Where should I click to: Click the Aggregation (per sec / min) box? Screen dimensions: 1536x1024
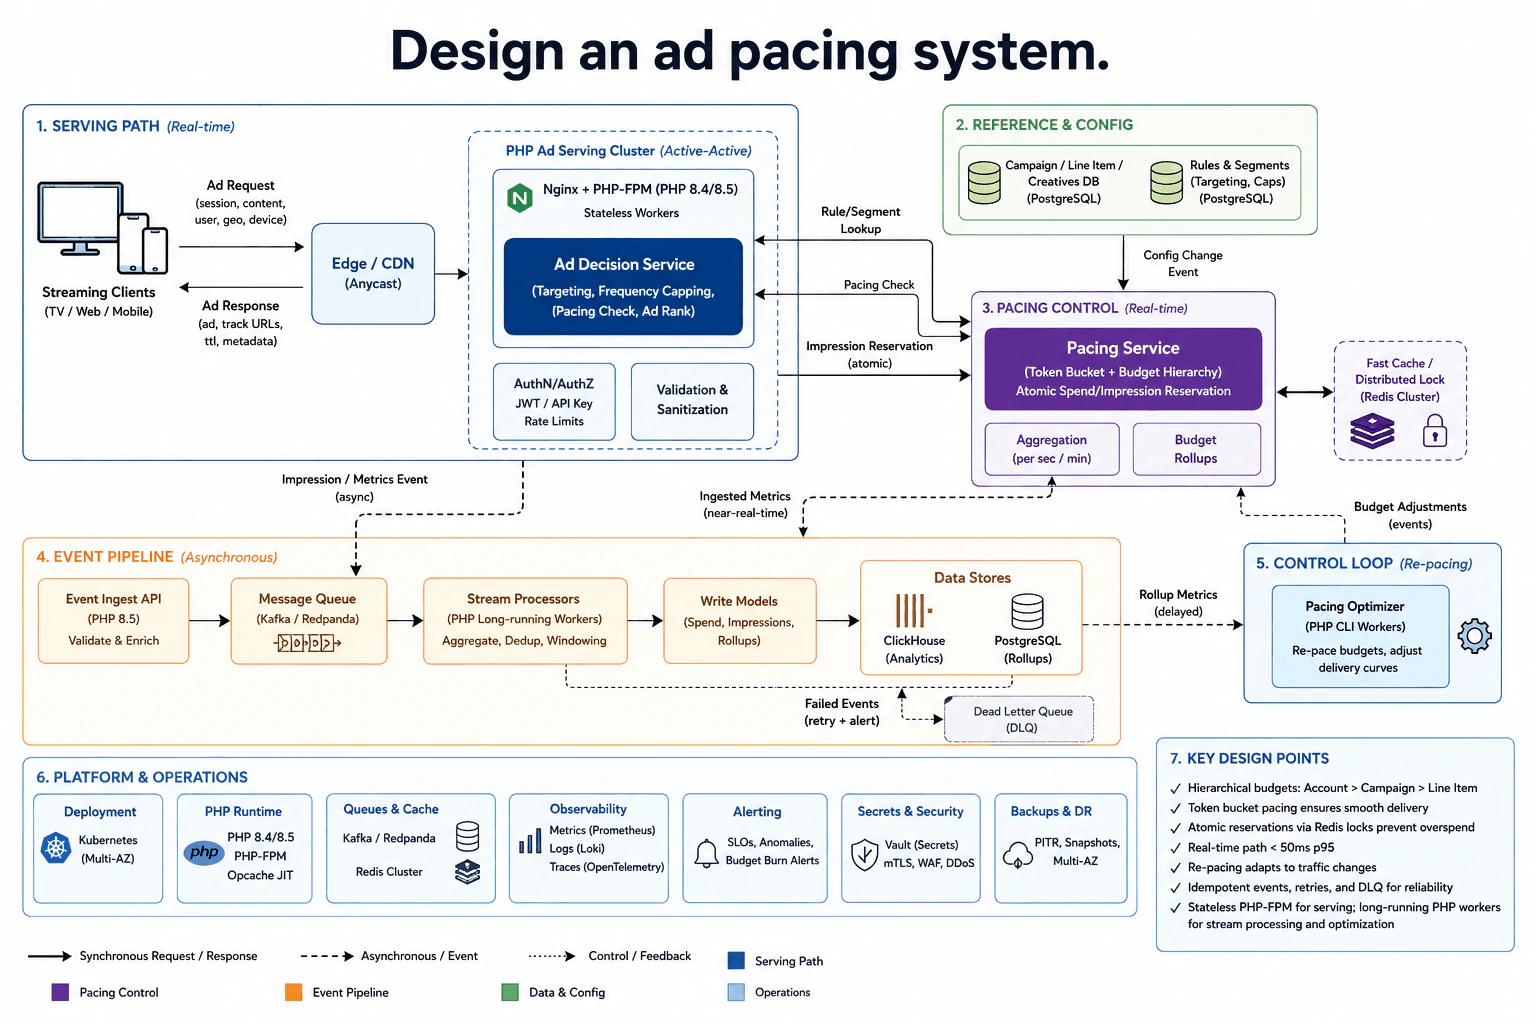click(x=1051, y=449)
